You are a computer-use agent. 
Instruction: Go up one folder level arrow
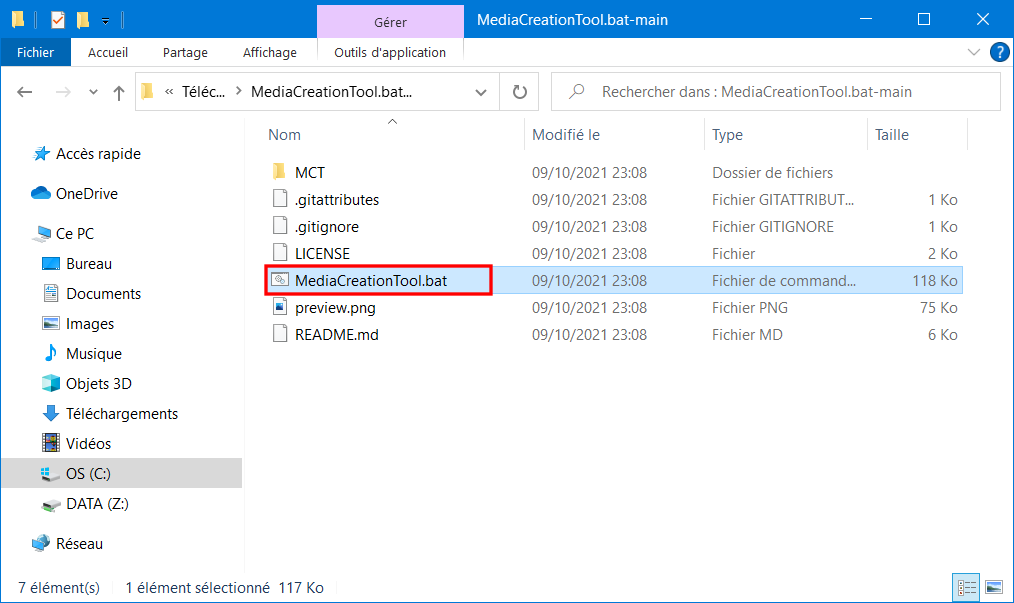[118, 93]
